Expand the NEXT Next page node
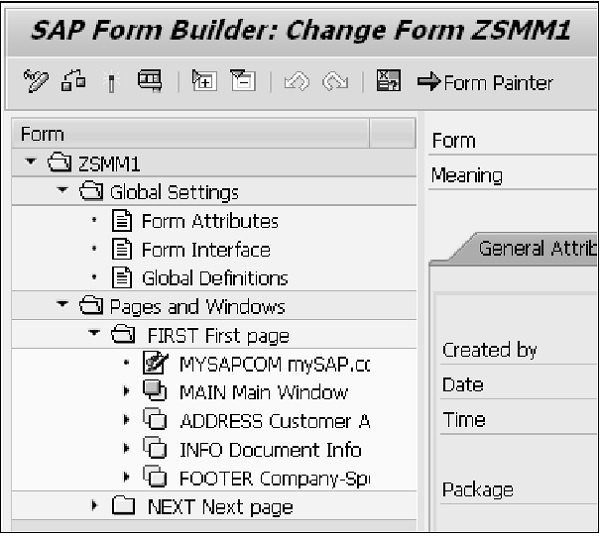 click(94, 507)
